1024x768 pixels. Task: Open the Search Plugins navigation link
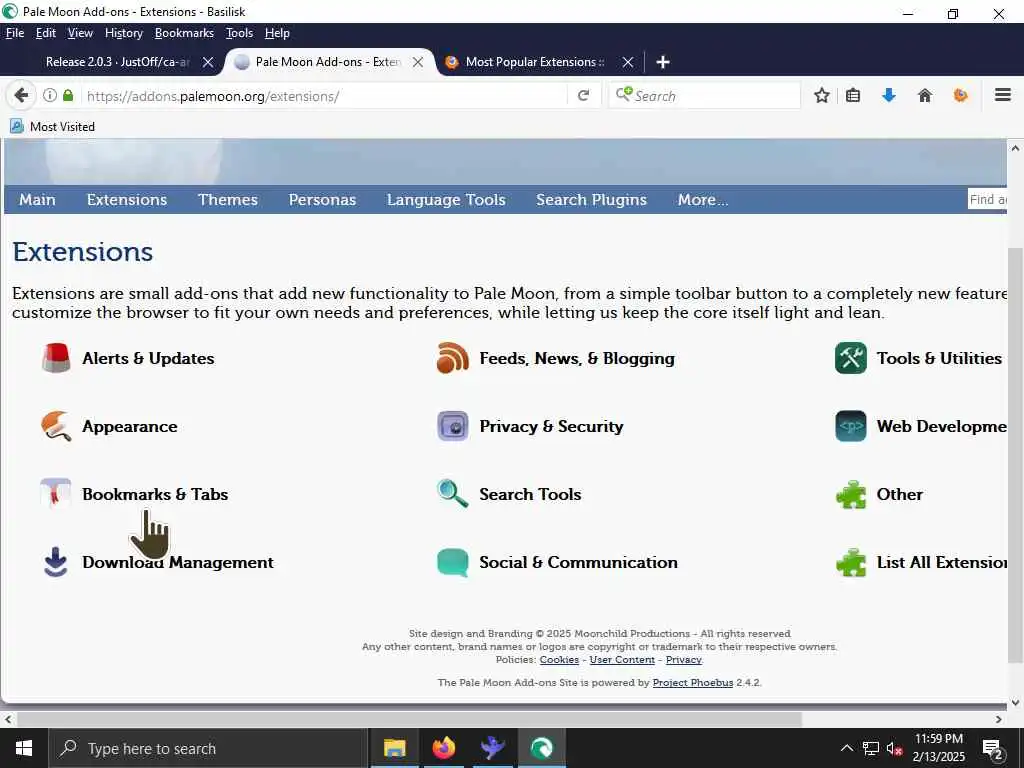coord(591,200)
